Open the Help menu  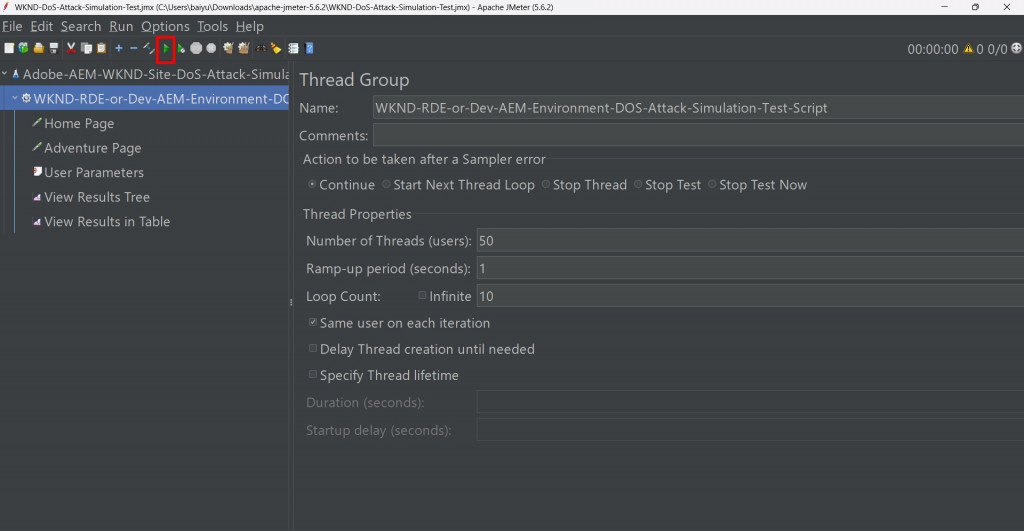tap(249, 26)
